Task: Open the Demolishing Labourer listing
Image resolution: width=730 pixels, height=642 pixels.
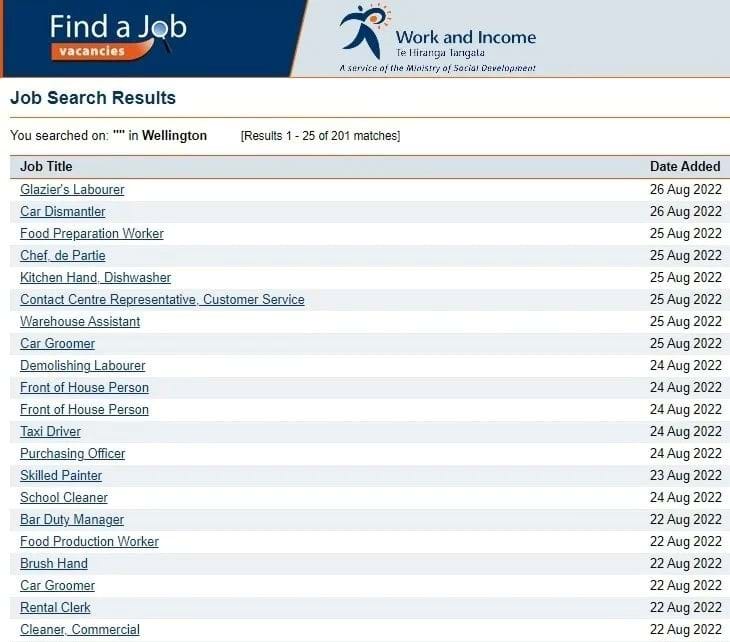Action: click(82, 365)
